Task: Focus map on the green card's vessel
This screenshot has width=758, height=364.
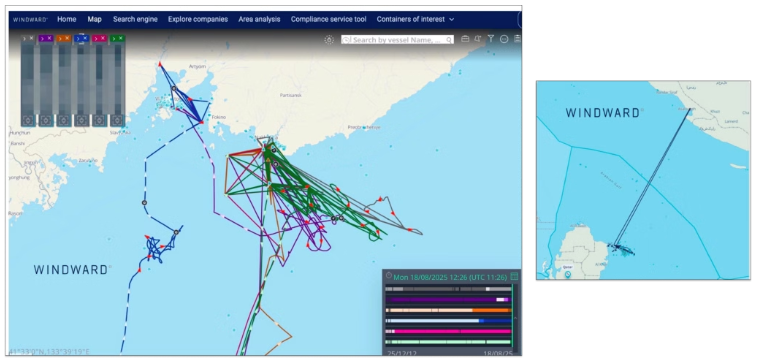Action: (x=117, y=120)
